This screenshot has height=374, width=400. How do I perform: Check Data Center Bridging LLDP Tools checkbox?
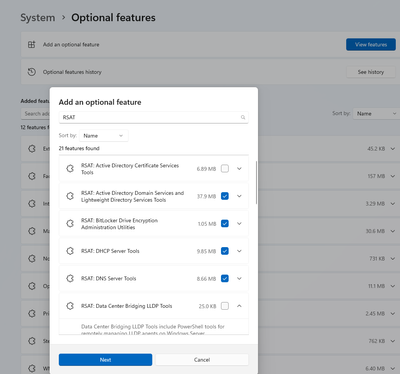(x=225, y=306)
